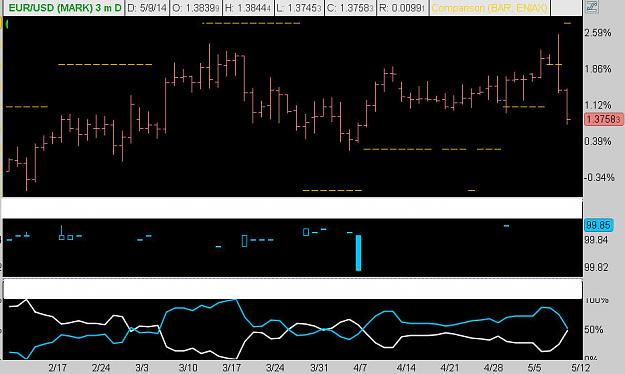
Task: Click the 2.59% price axis label
Action: click(598, 33)
